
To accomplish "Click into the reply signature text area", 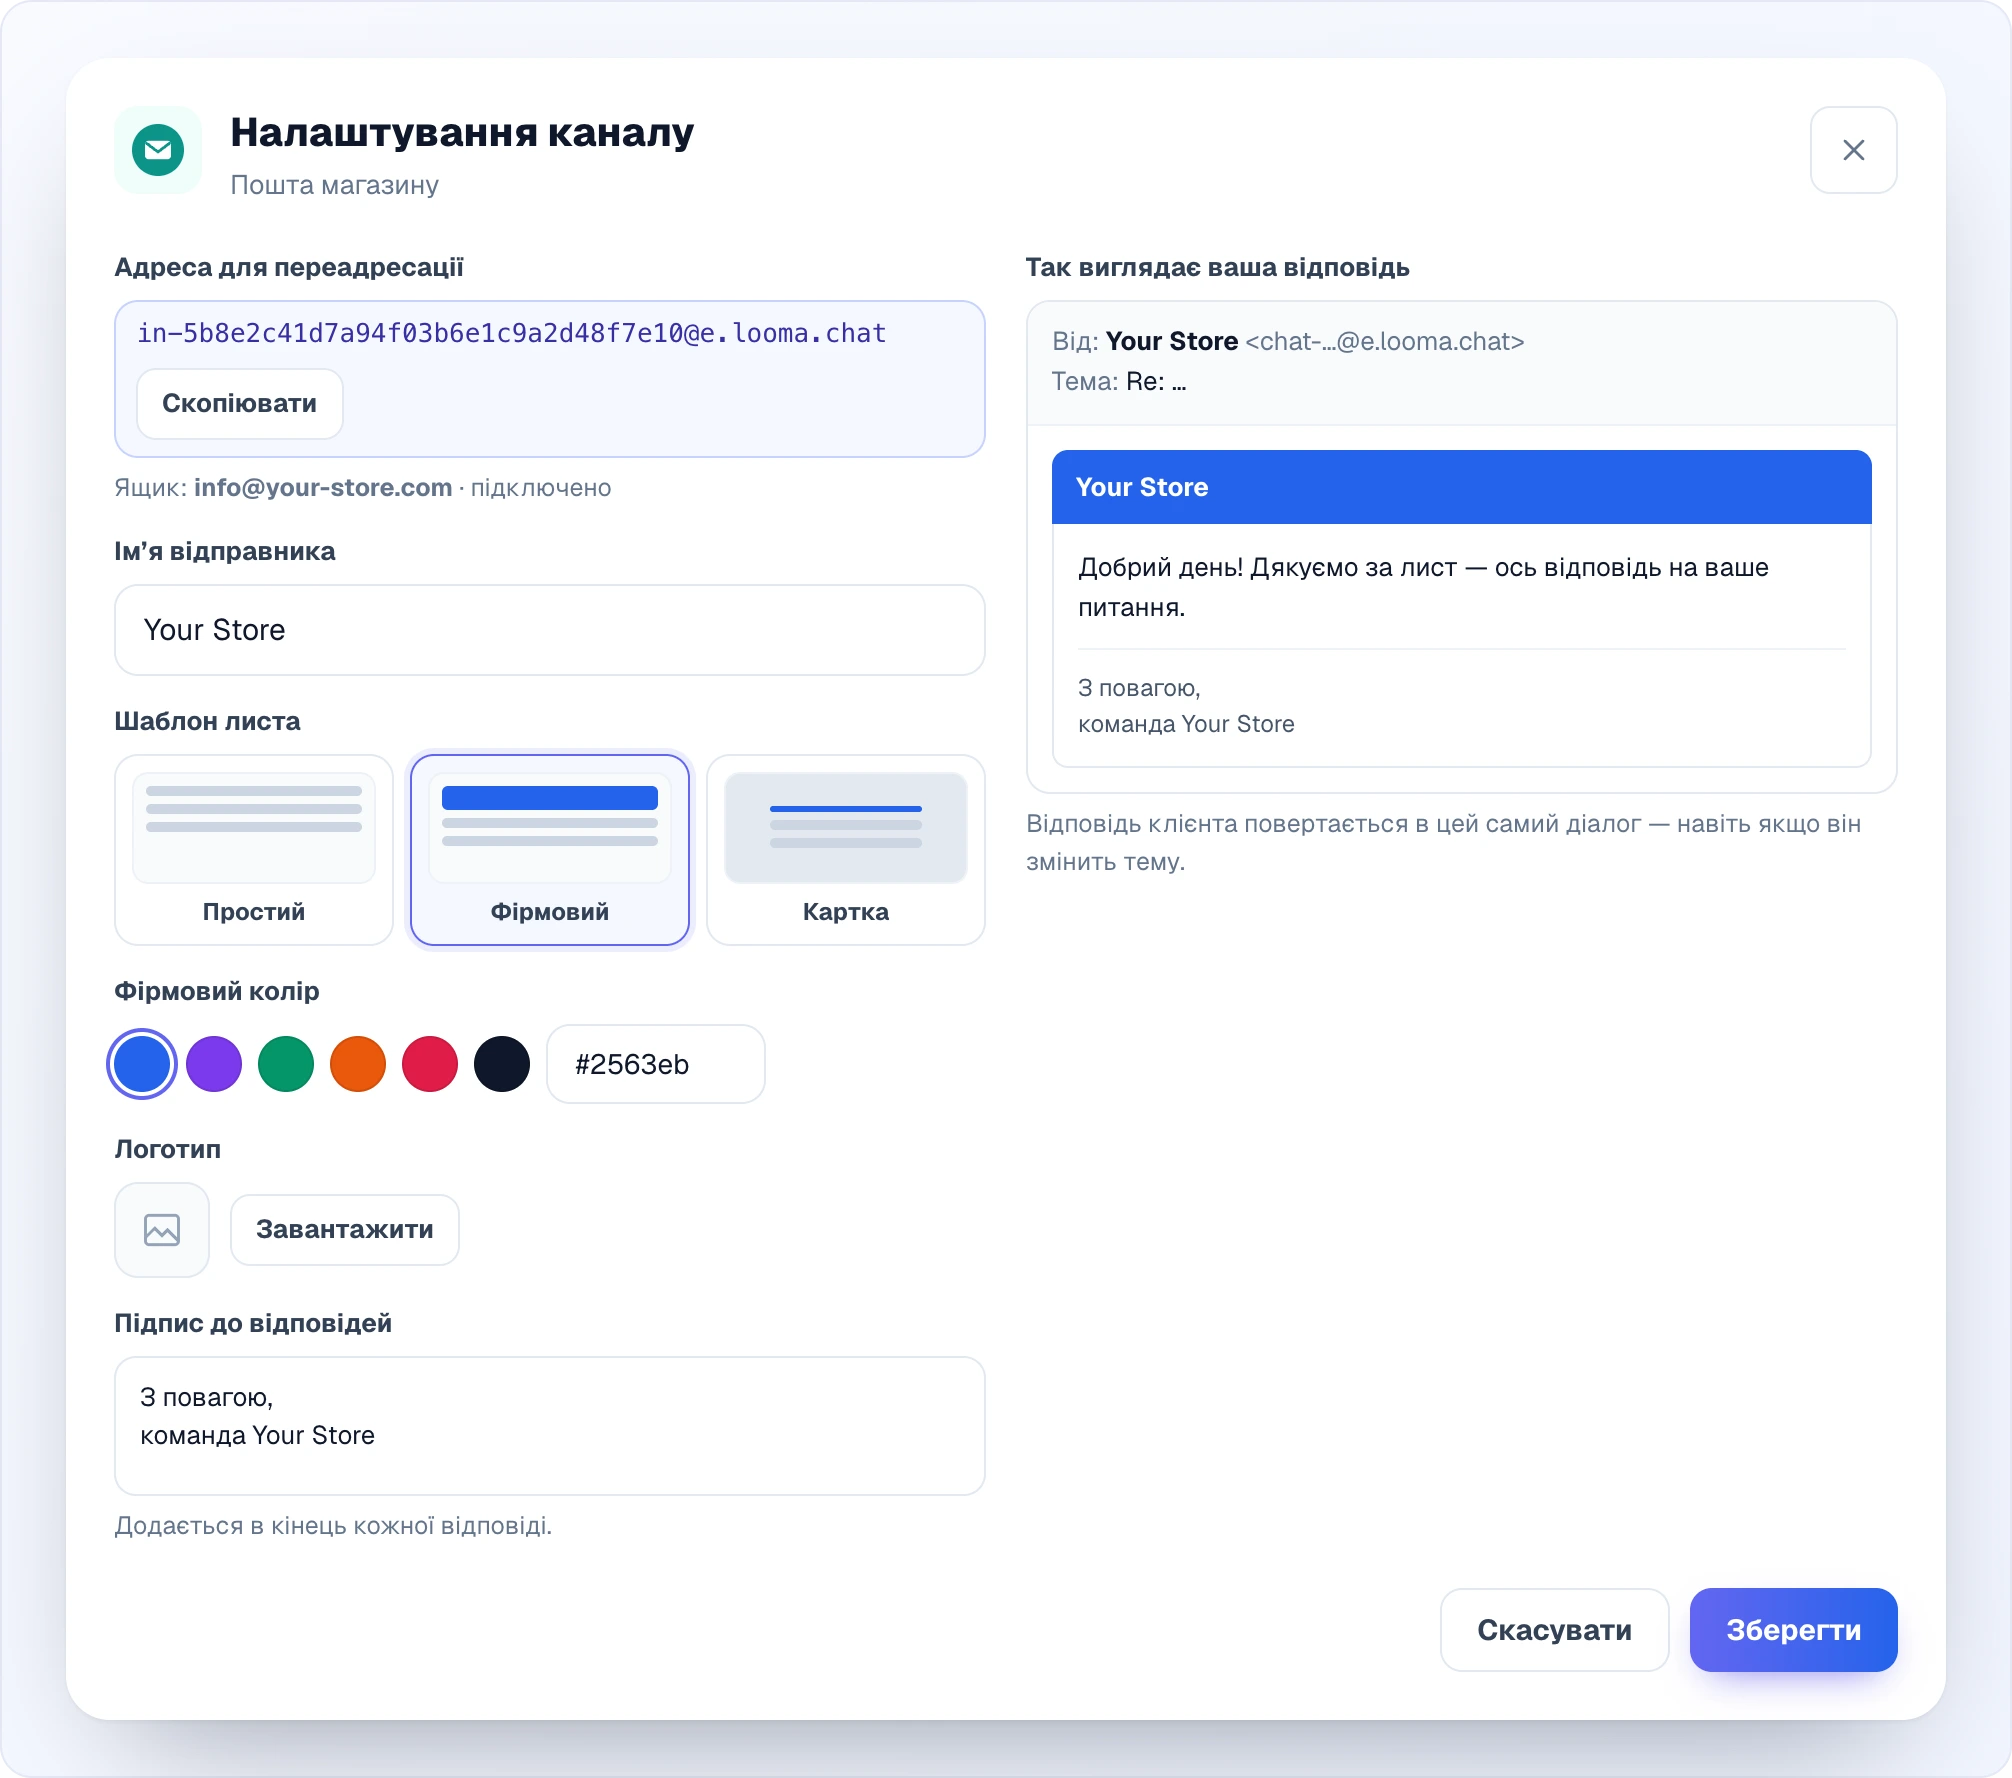I will (550, 1426).
